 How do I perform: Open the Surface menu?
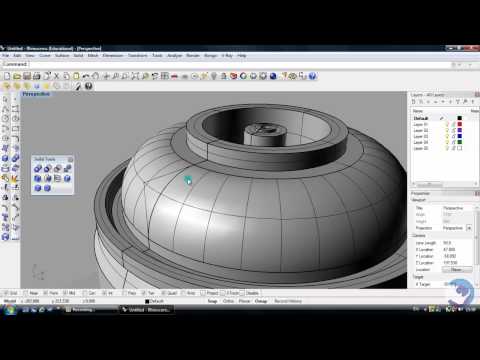coord(62,55)
